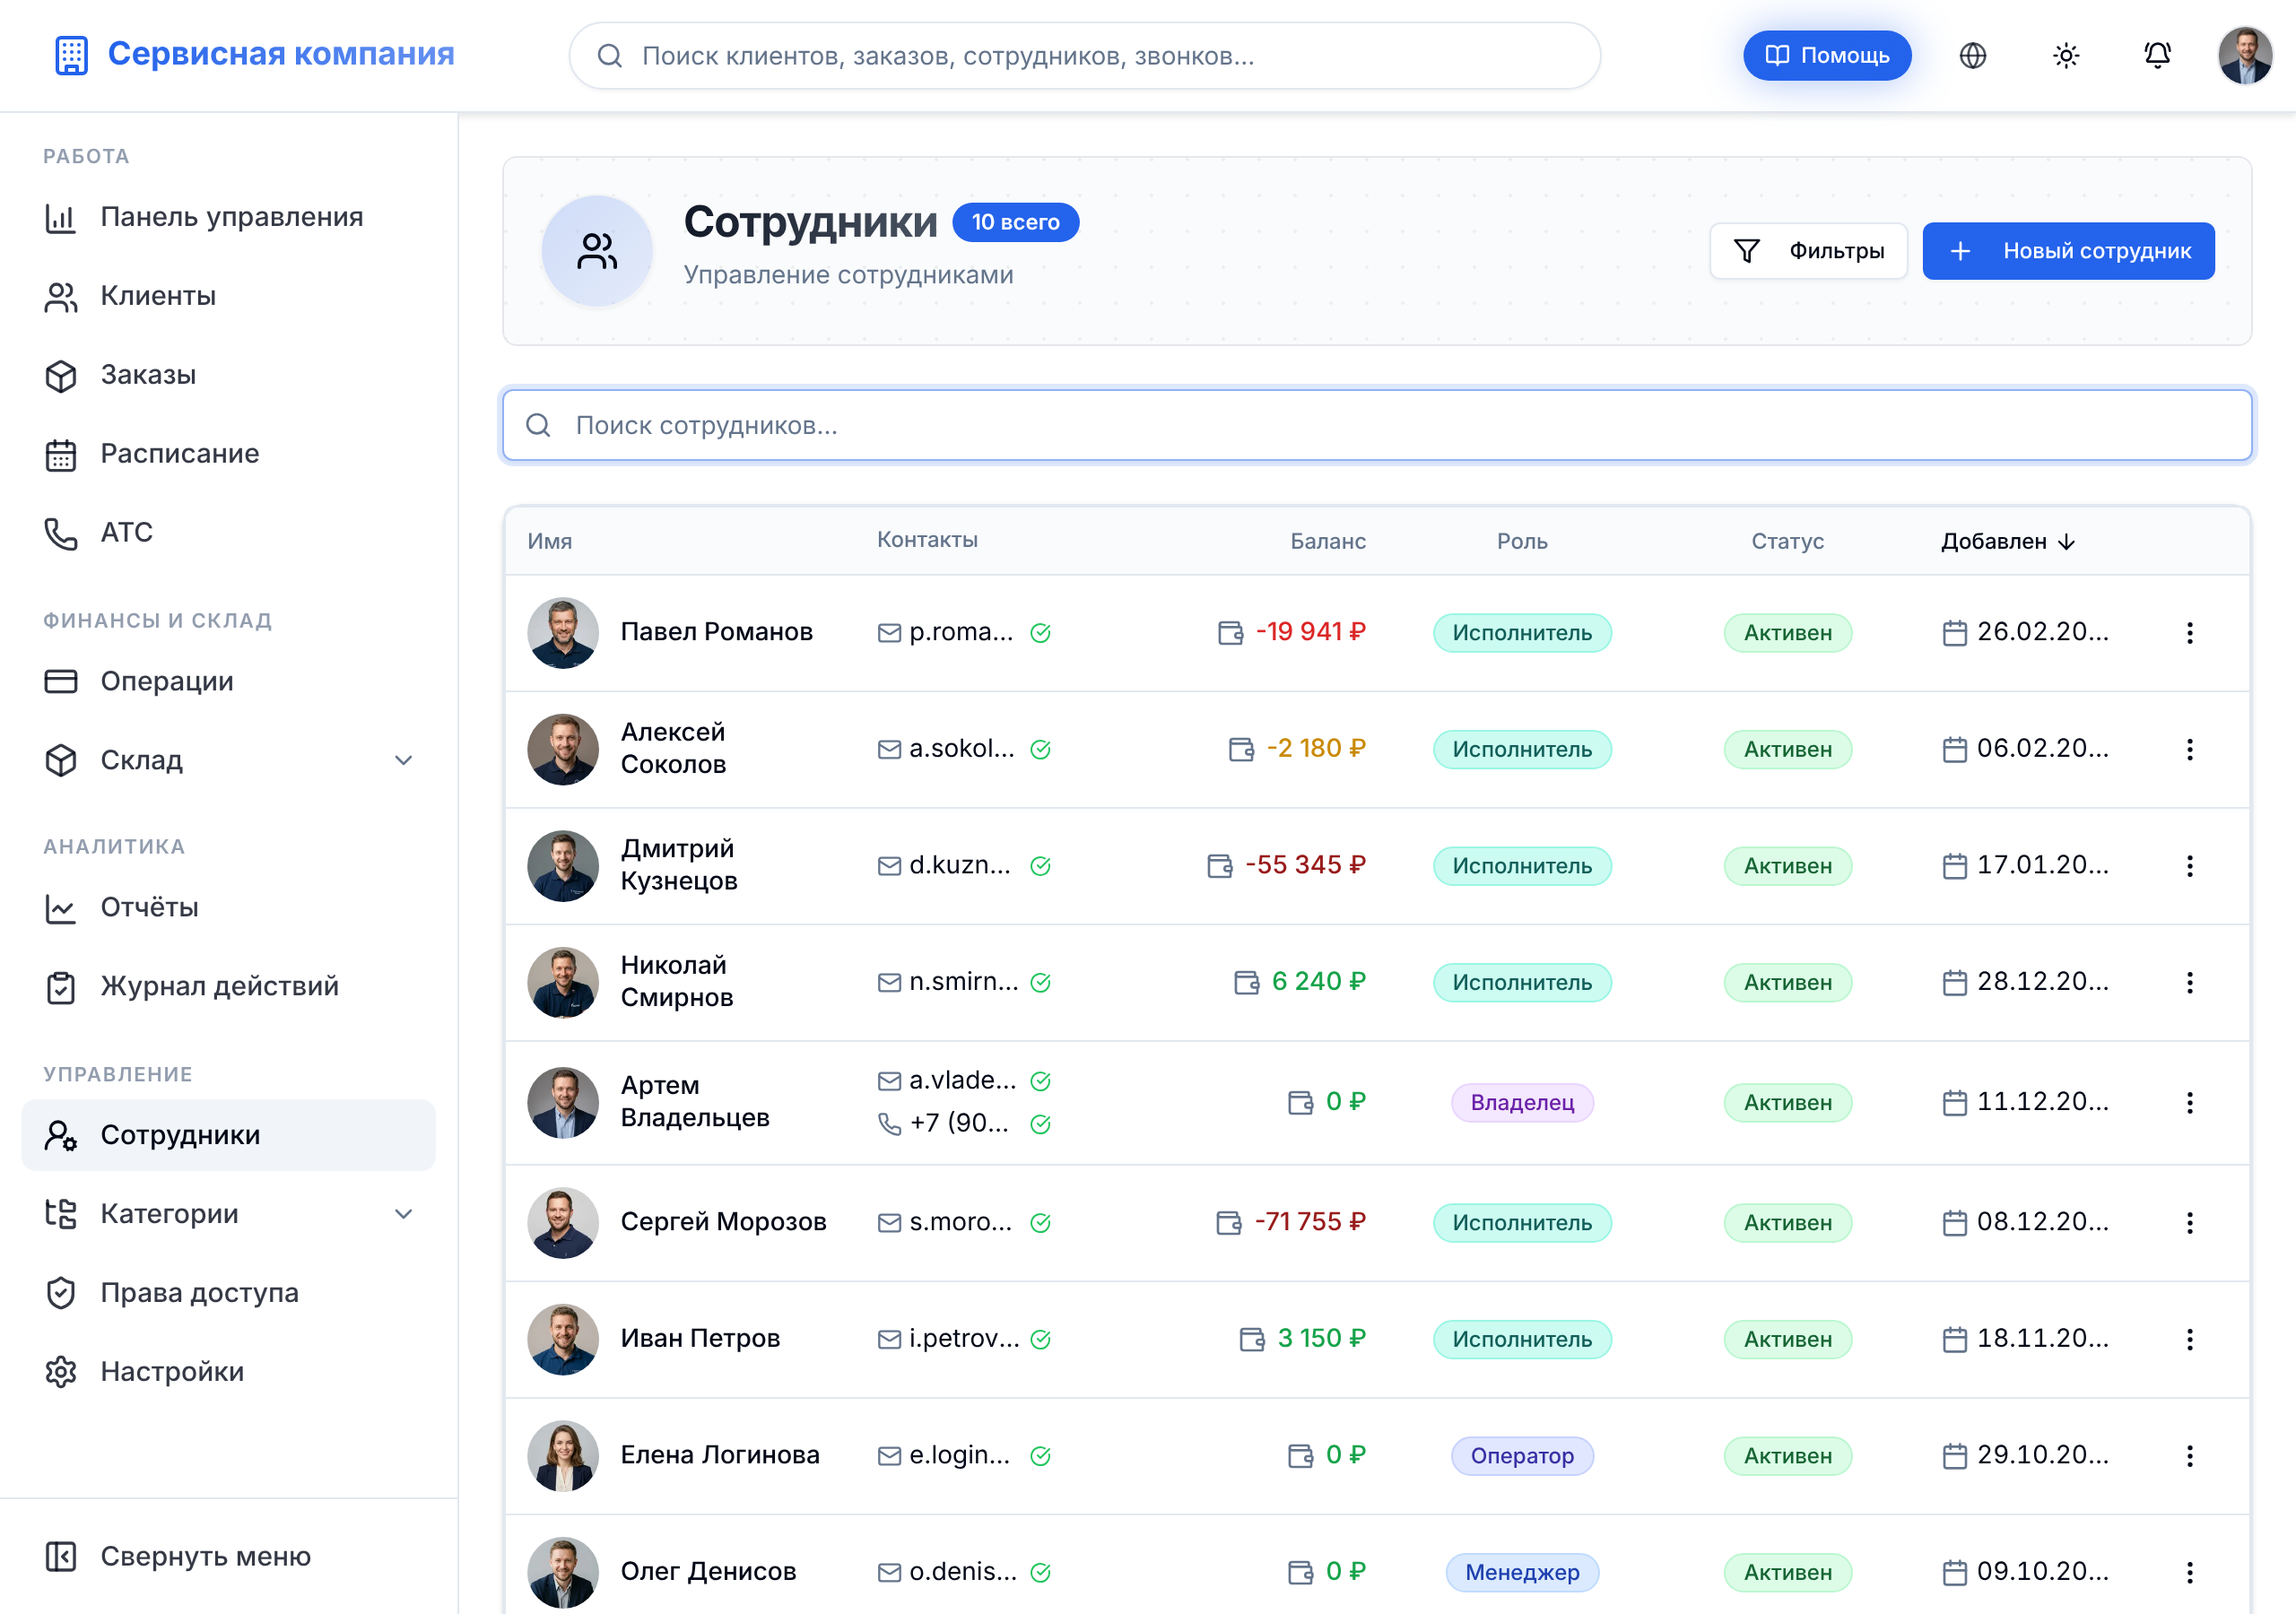This screenshot has height=1614, width=2296.
Task: Click the verified checkmark next to Артем's phone
Action: (x=1040, y=1124)
